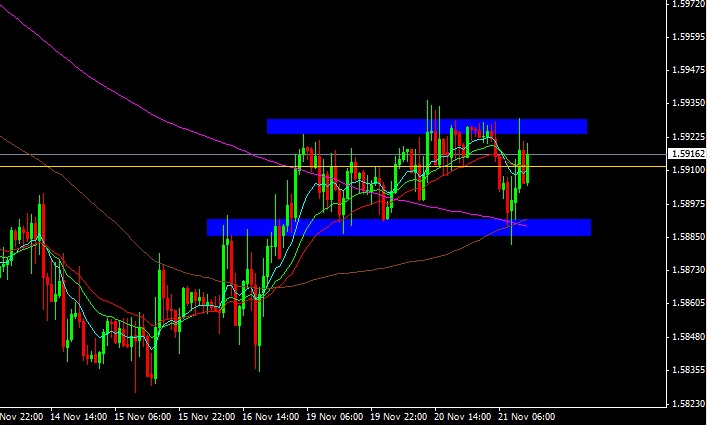Click the 15 Nov 06:00 time label
708x425 pixels.
[x=143, y=416]
